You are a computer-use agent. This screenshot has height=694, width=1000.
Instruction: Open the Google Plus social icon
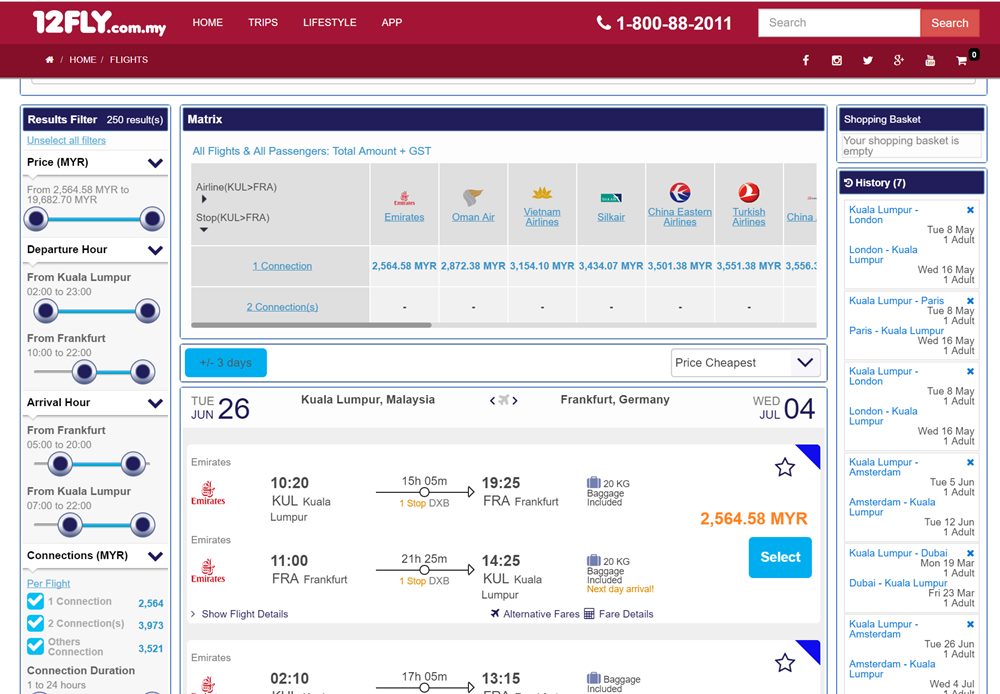click(899, 60)
